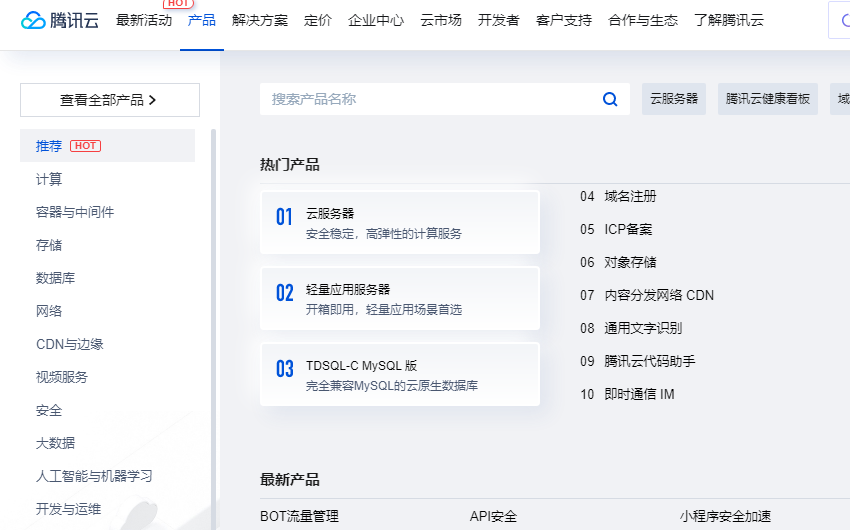850x530 pixels.
Task: Select the CDN与边缘 category
Action: click(x=69, y=344)
